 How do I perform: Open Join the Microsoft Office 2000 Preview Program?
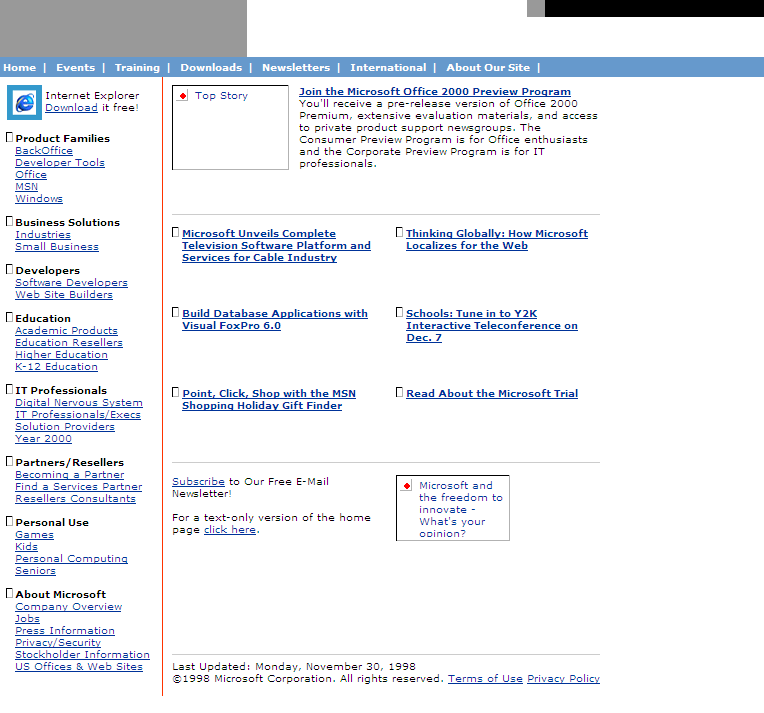(x=435, y=92)
